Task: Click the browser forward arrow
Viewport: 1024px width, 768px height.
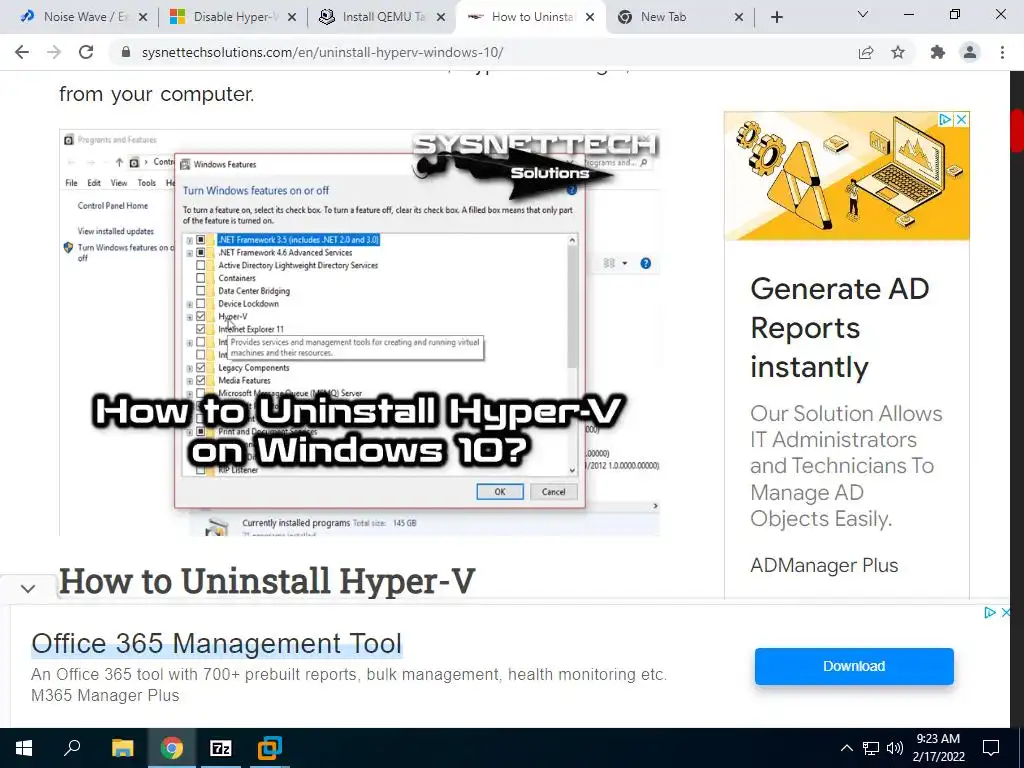Action: (x=54, y=52)
